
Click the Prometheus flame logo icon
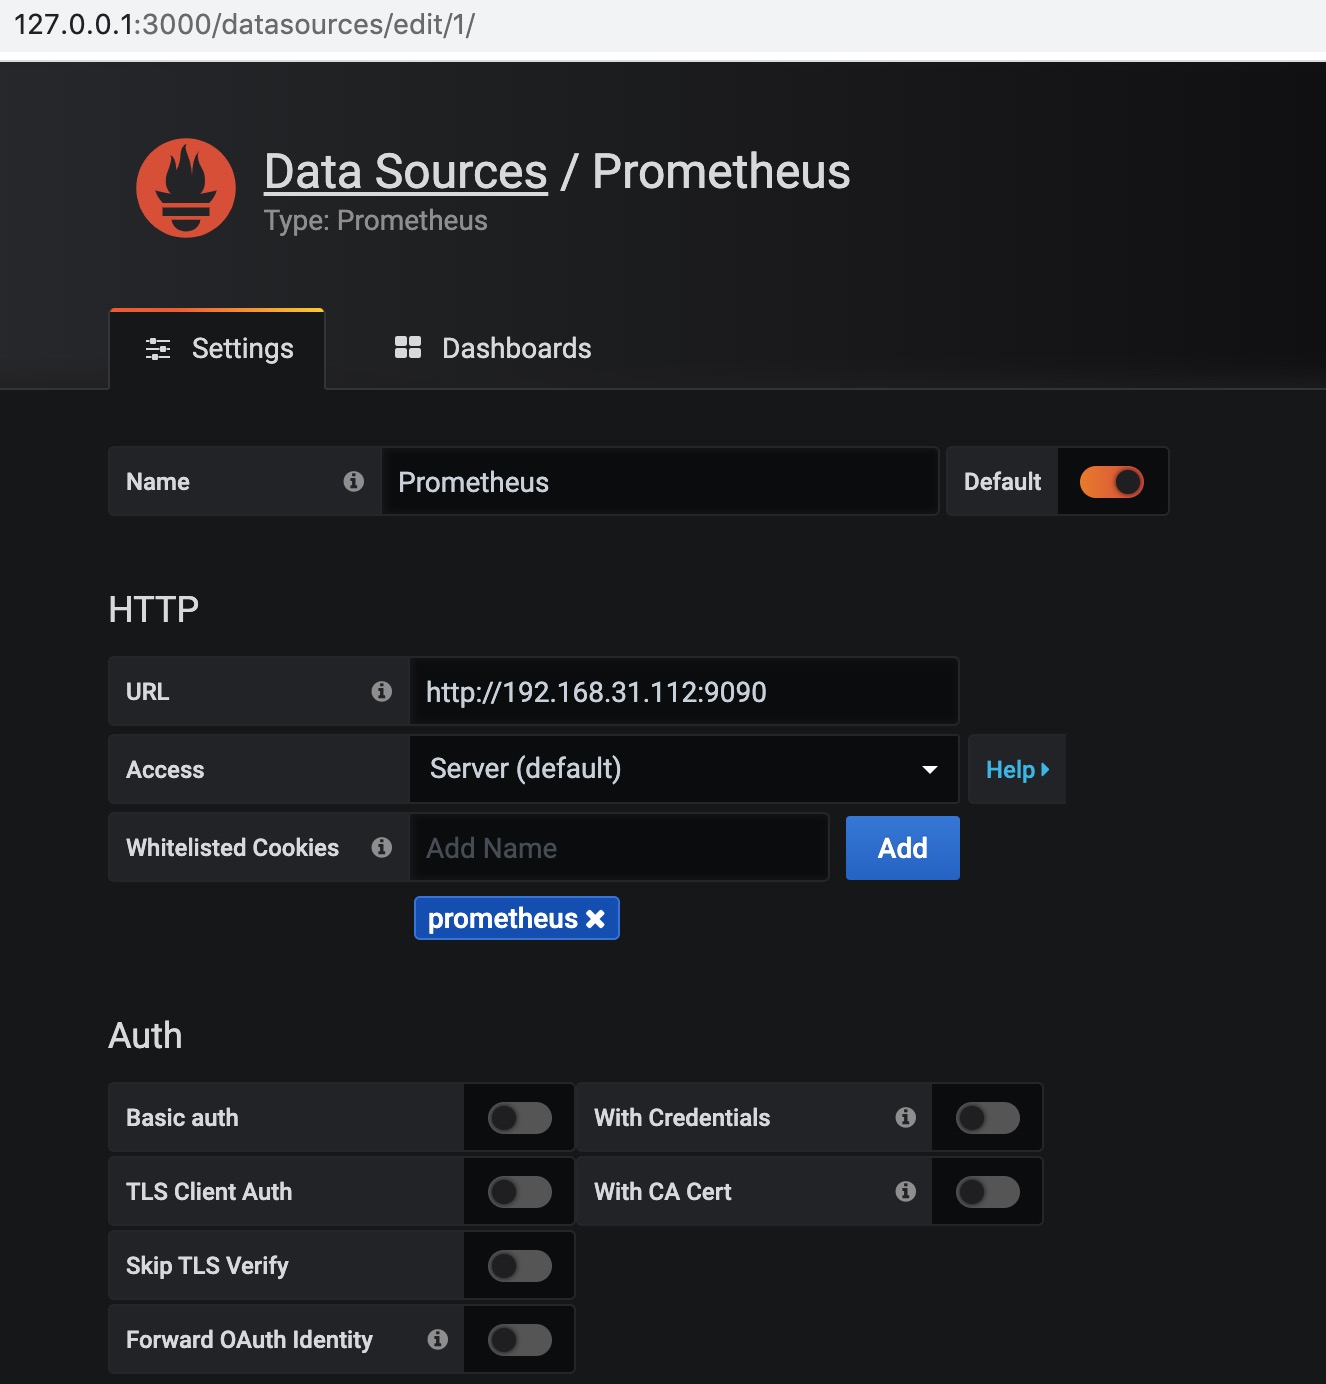(186, 188)
